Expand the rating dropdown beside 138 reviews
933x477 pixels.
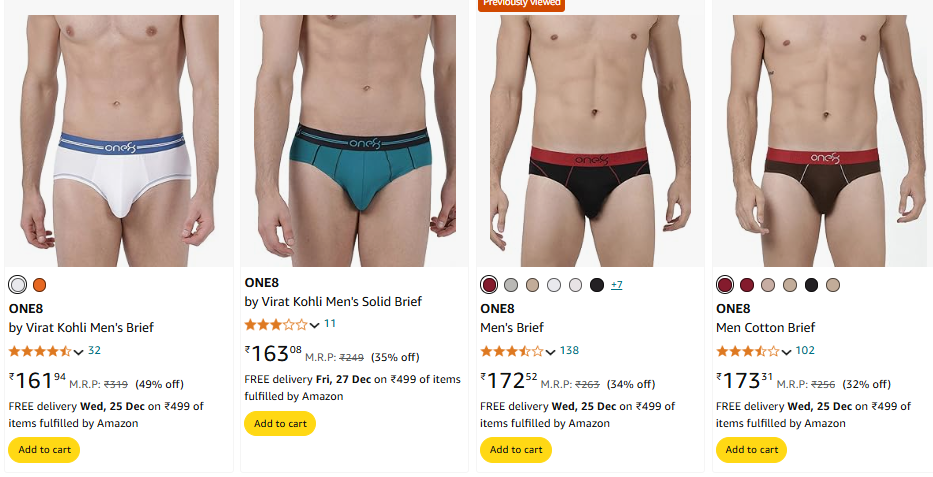click(550, 352)
